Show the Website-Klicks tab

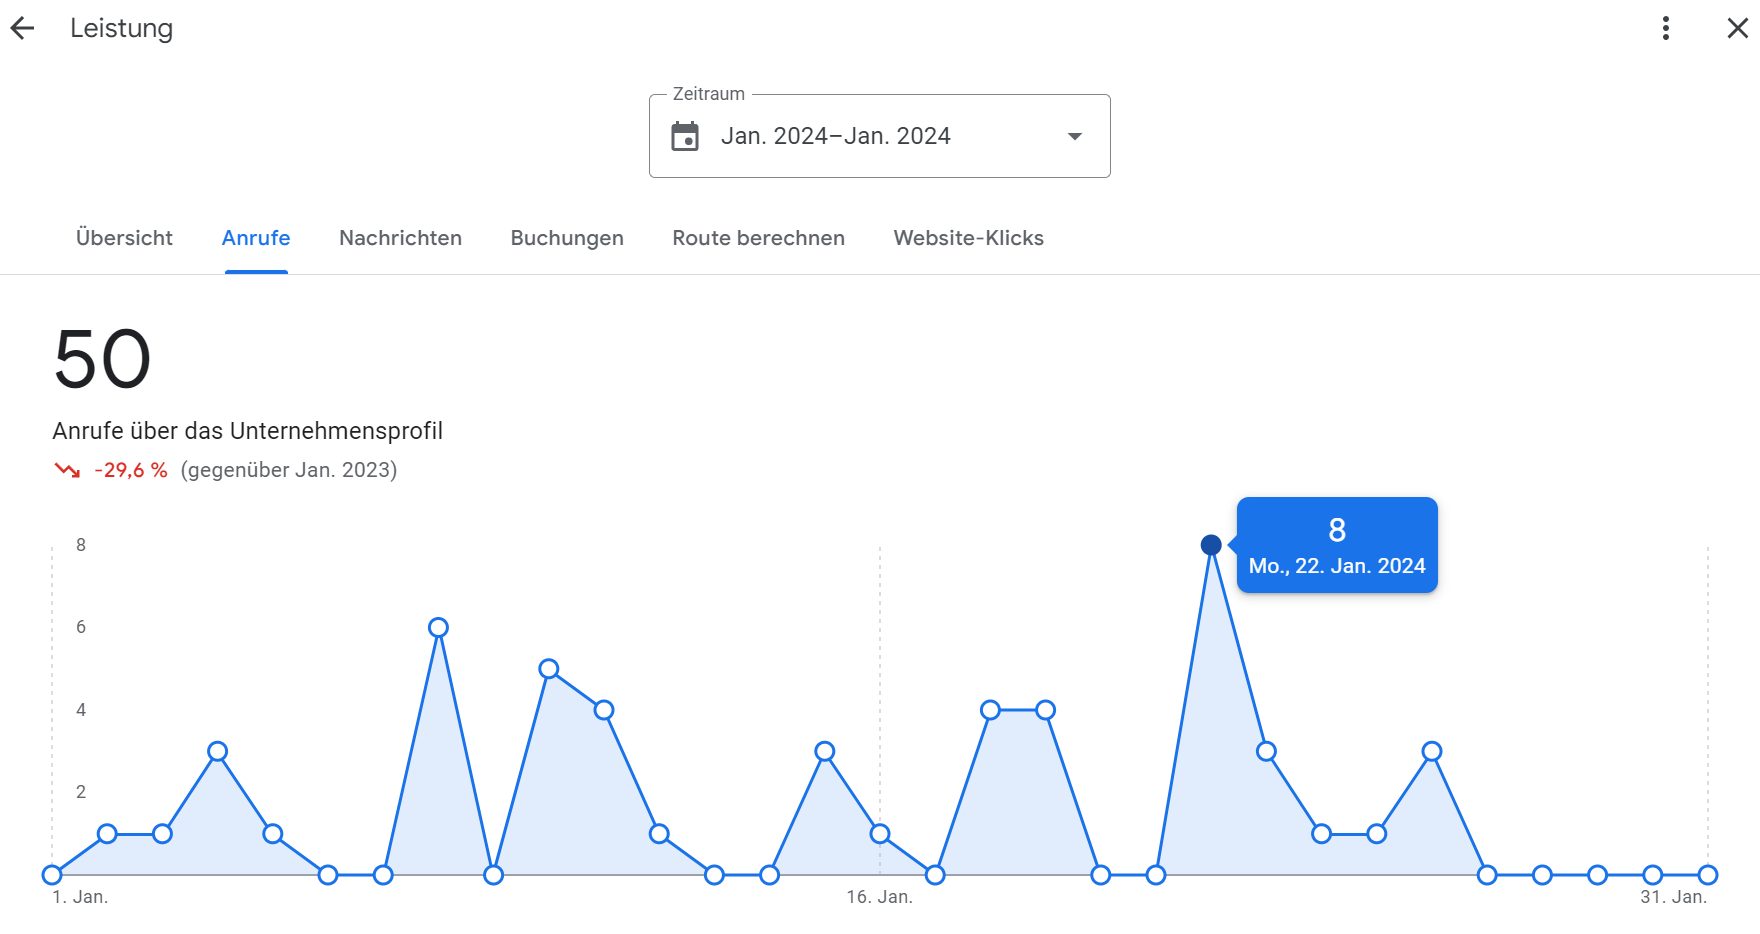click(x=968, y=238)
